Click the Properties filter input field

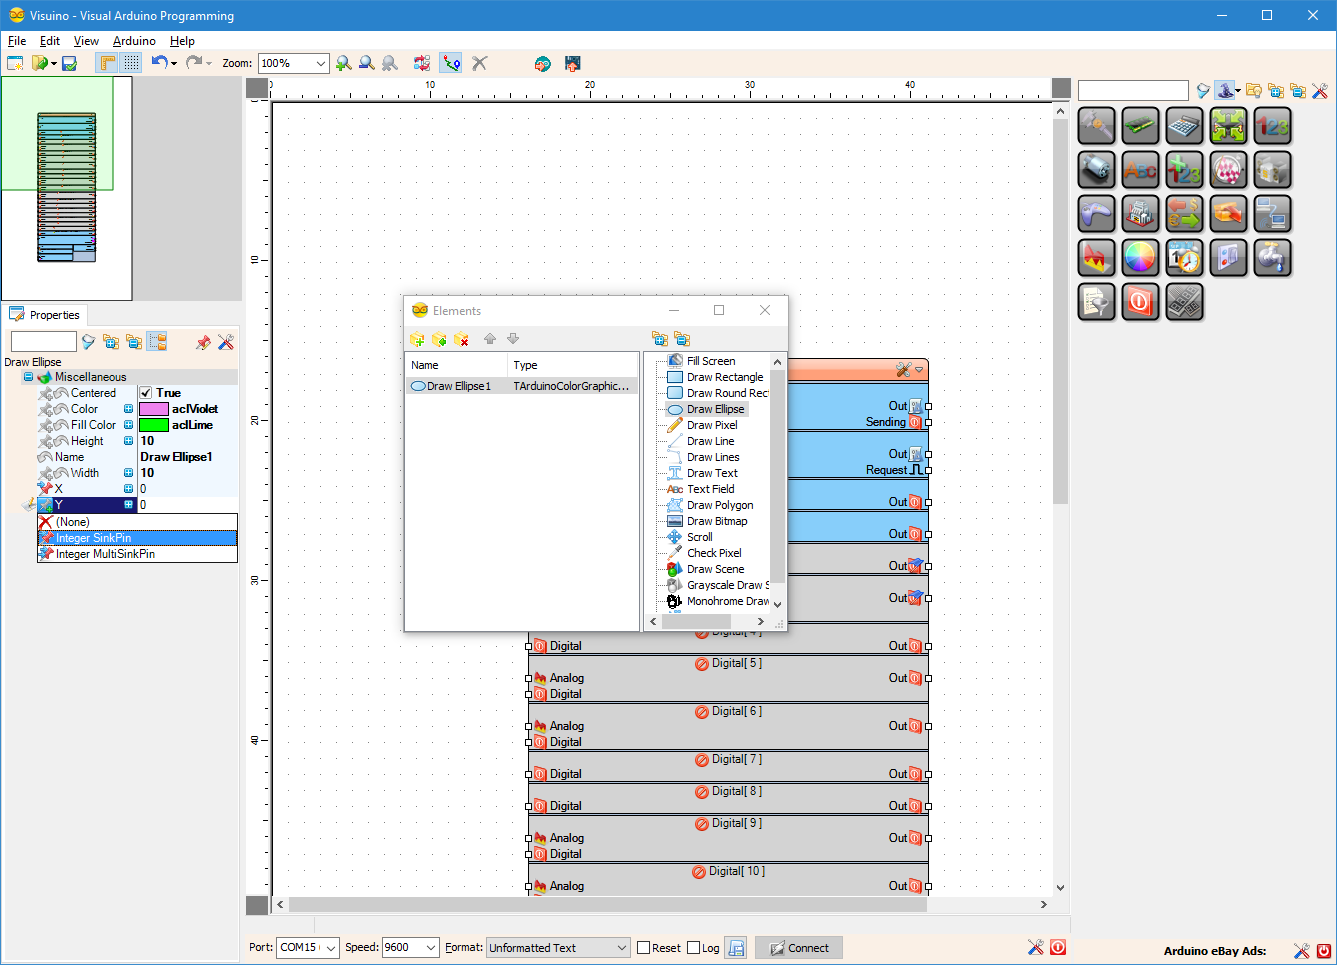tap(43, 342)
